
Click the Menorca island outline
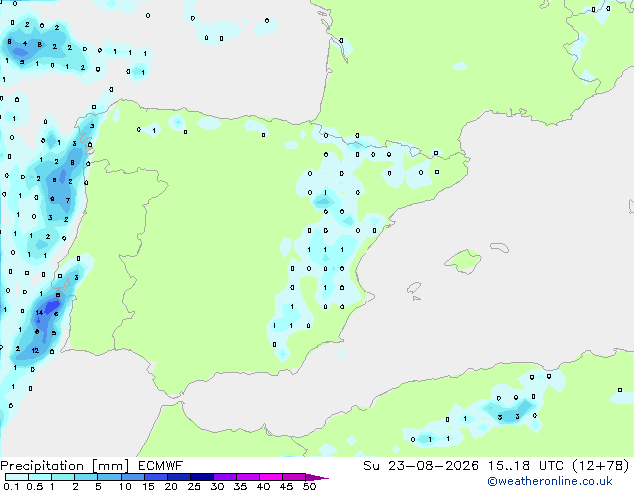[499, 247]
